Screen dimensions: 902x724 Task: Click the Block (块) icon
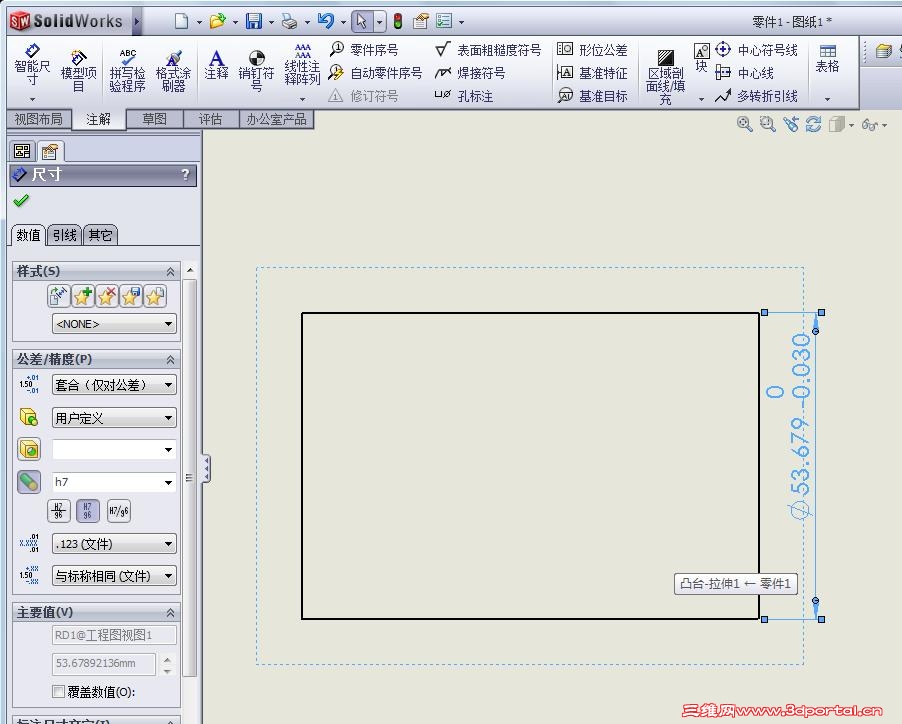701,58
